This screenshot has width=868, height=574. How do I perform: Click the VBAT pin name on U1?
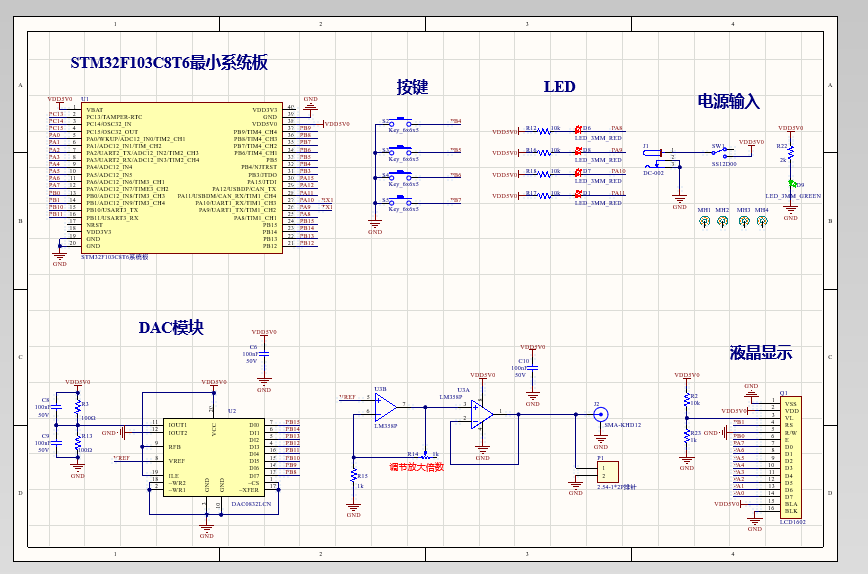[95, 110]
